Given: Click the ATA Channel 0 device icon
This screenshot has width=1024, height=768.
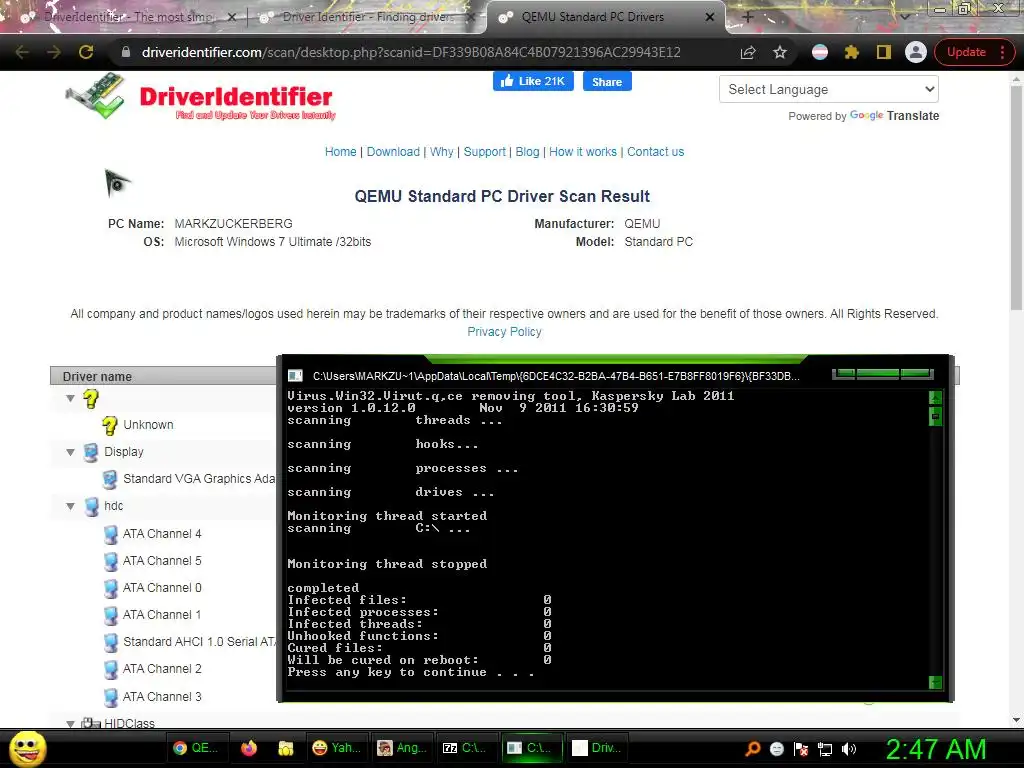Looking at the screenshot, I should [110, 588].
